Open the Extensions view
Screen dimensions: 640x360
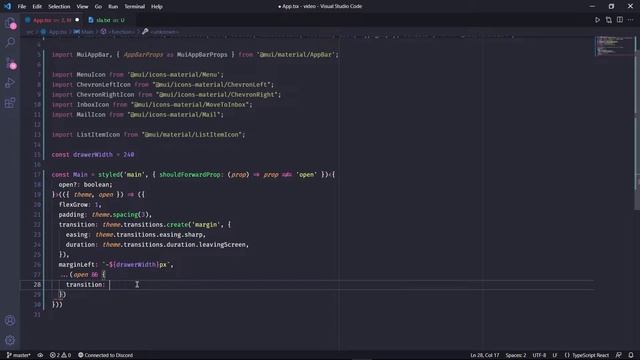10,102
